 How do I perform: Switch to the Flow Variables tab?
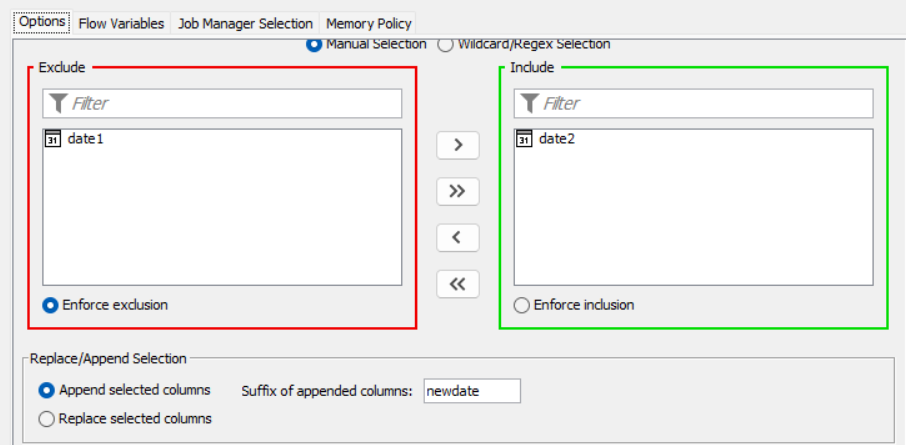[x=121, y=24]
